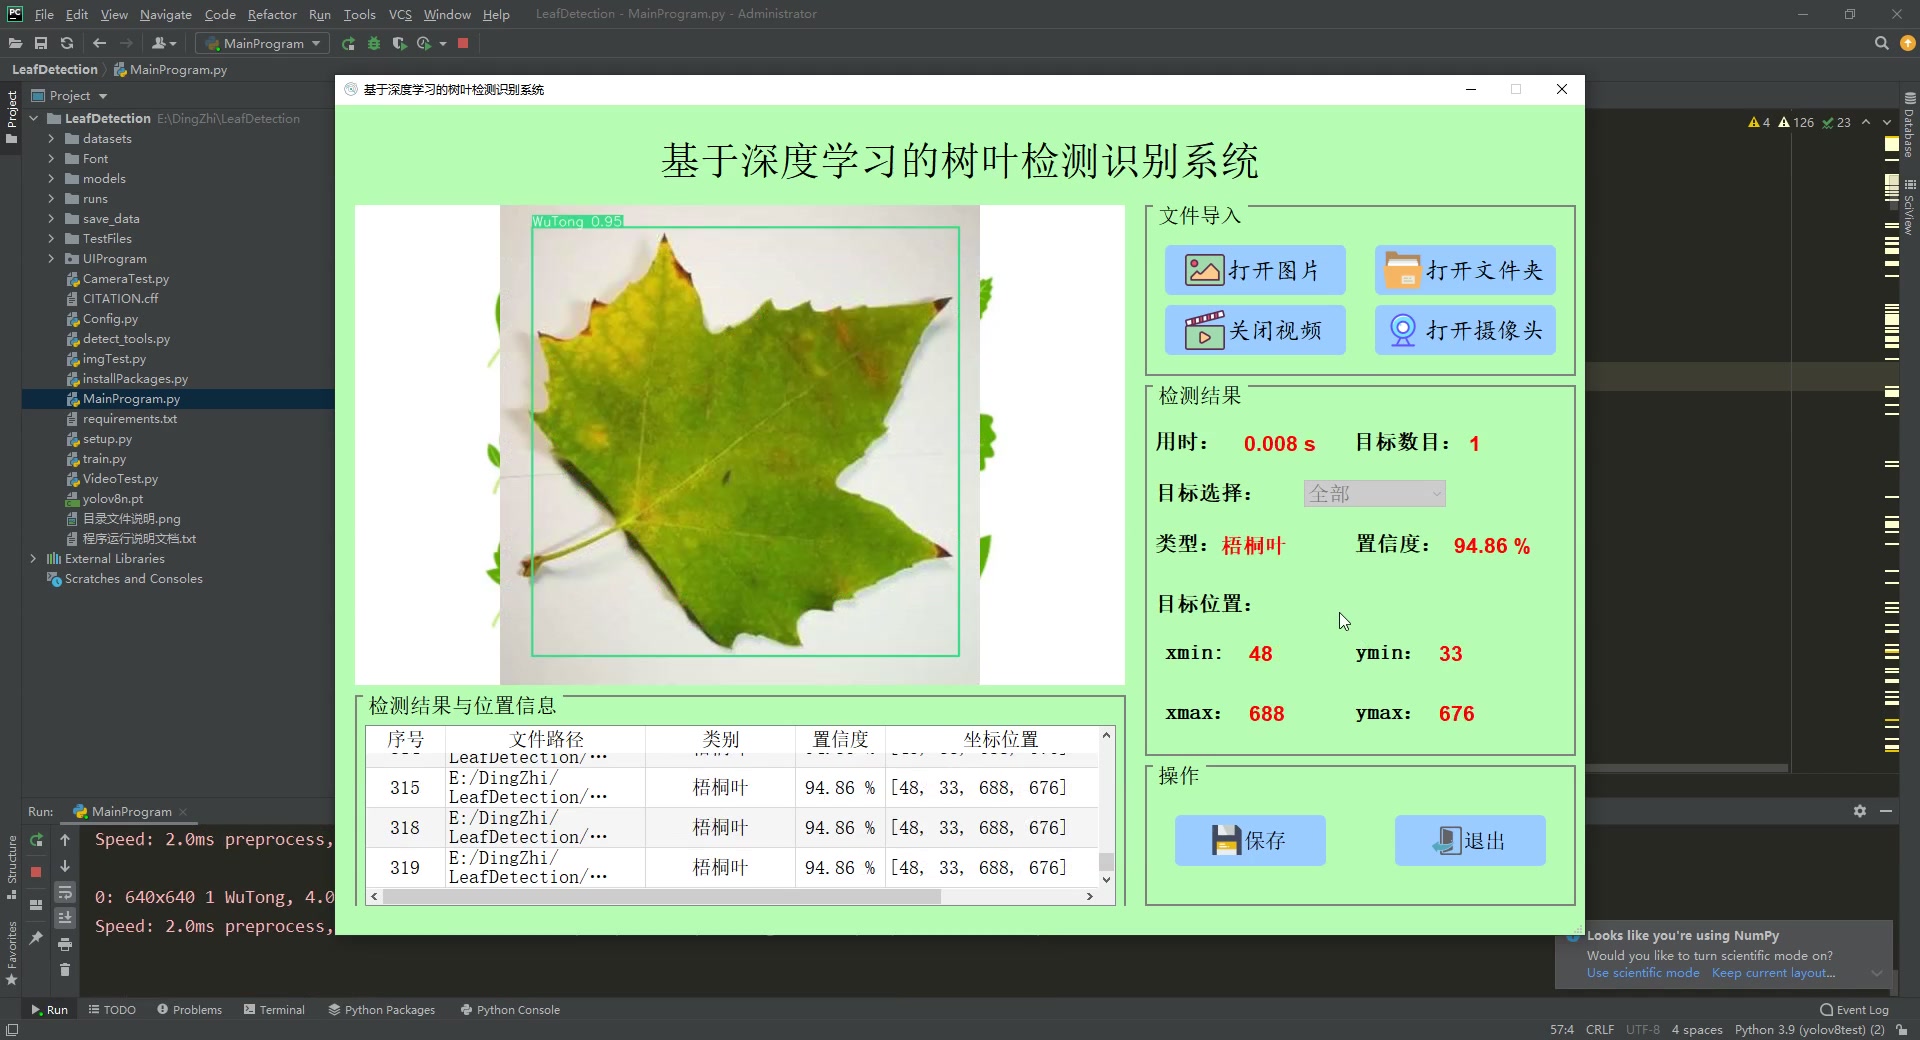1920x1040 pixels.
Task: Click the right arrow of the table scrollbar
Action: (1090, 897)
